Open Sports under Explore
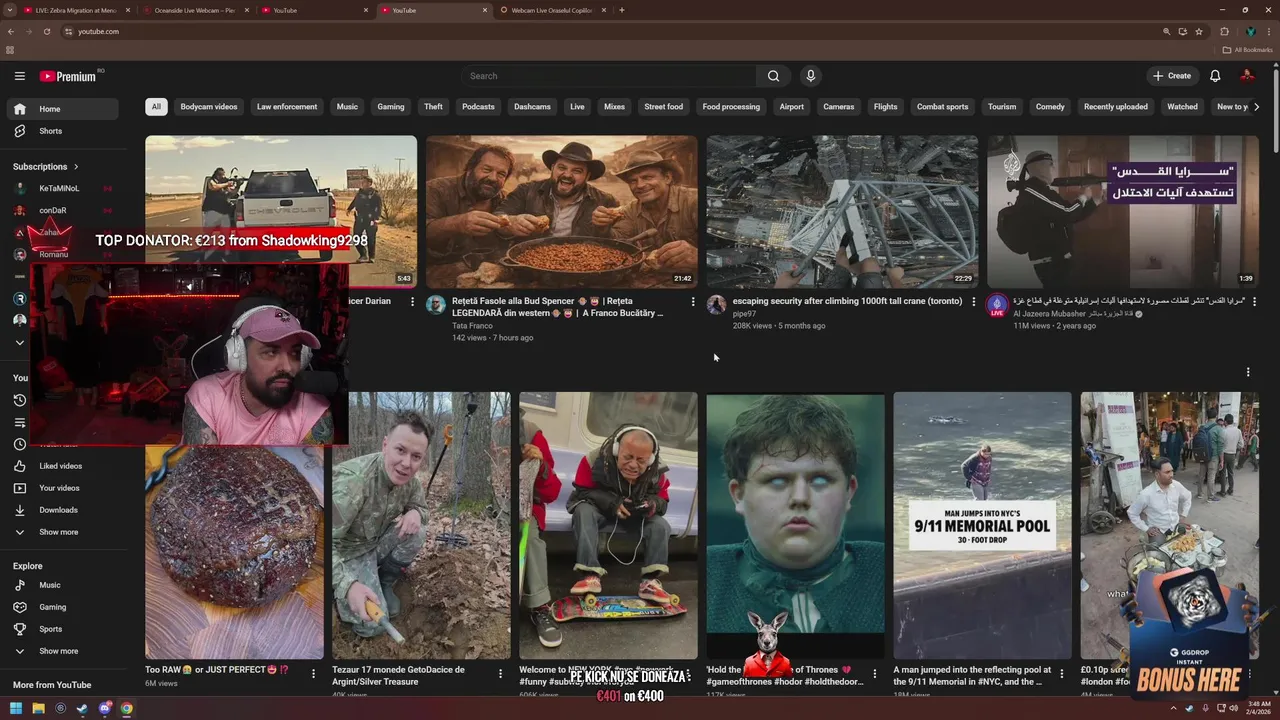This screenshot has width=1280, height=720. pyautogui.click(x=50, y=629)
